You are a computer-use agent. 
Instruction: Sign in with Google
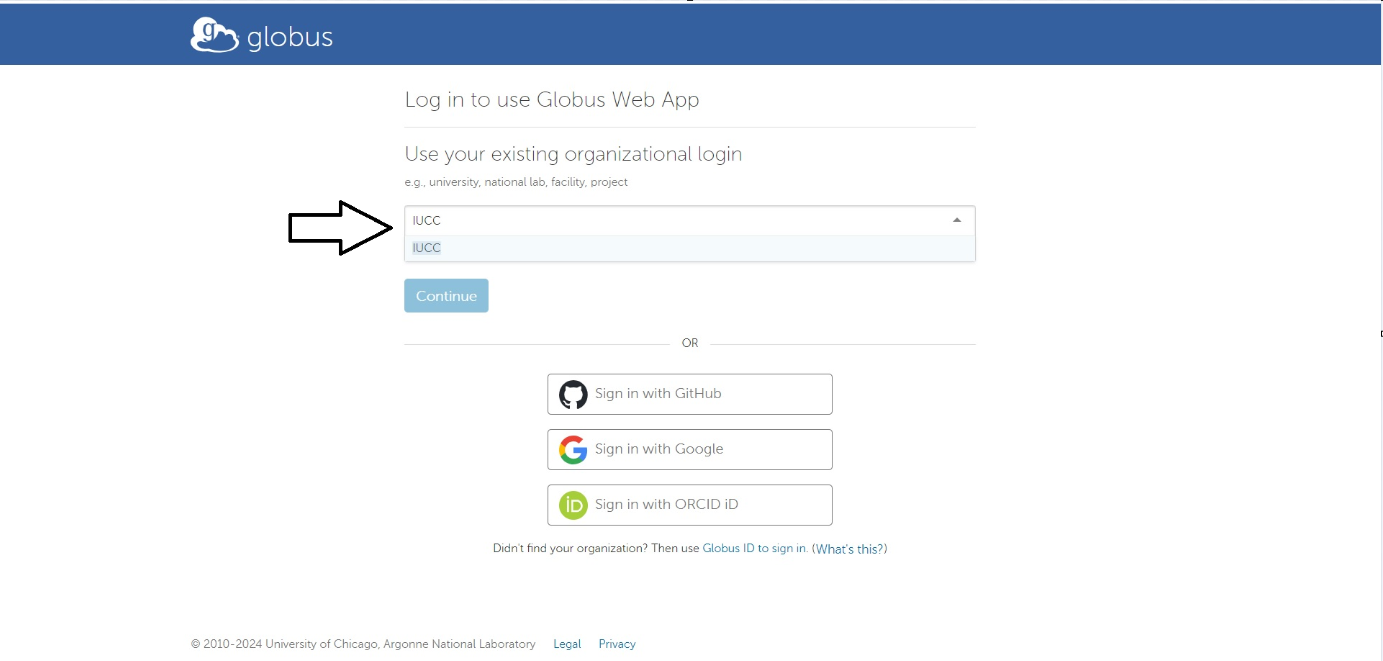tap(690, 450)
